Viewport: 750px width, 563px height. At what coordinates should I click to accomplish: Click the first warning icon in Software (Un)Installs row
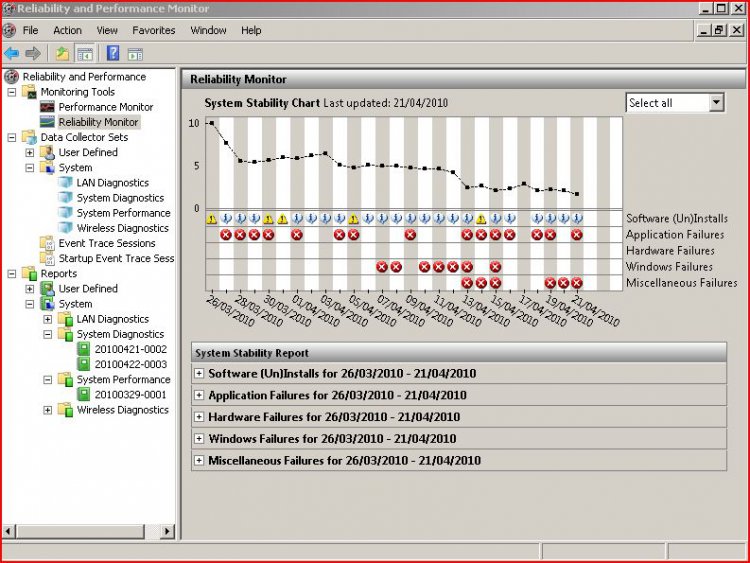pyautogui.click(x=211, y=219)
